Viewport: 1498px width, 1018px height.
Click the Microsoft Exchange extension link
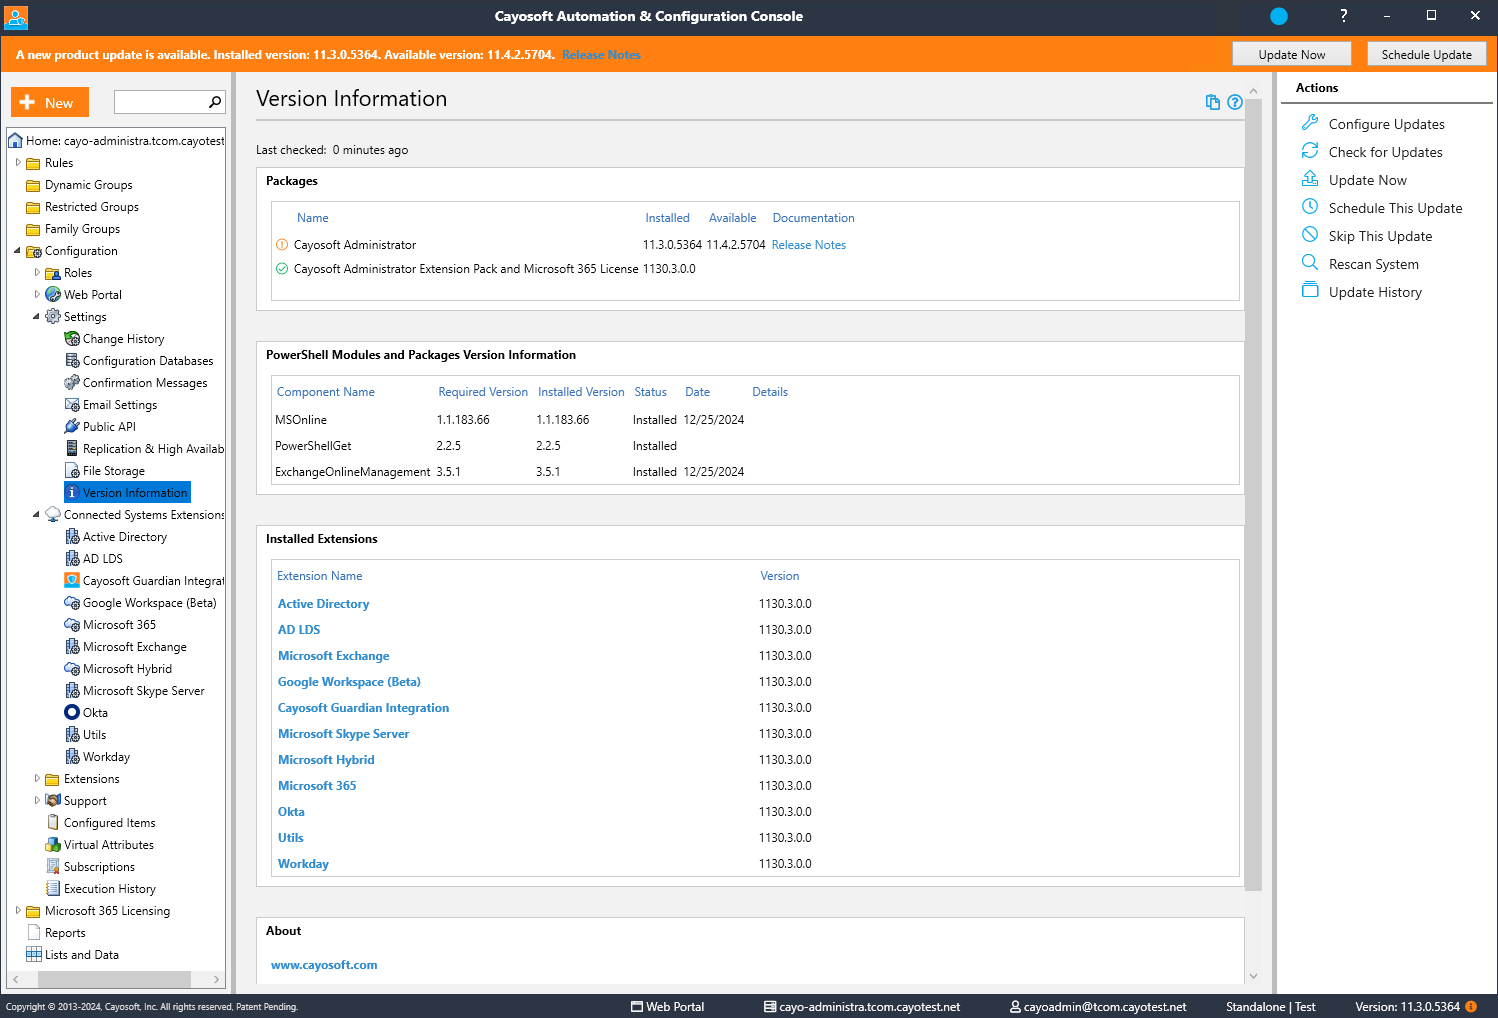[333, 656]
